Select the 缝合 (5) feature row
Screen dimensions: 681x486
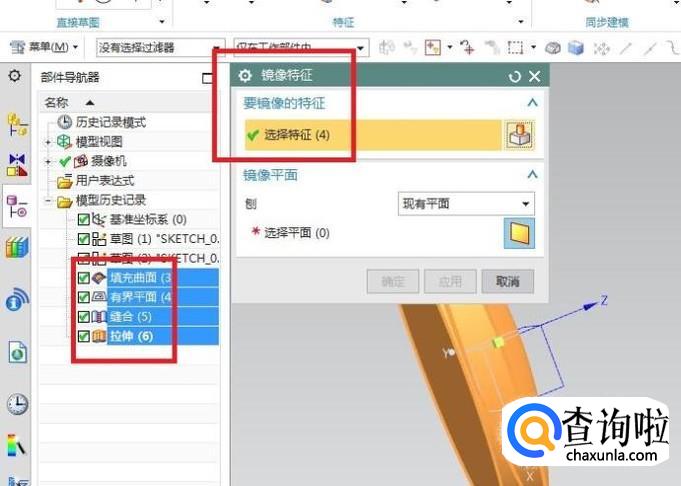(x=163, y=317)
